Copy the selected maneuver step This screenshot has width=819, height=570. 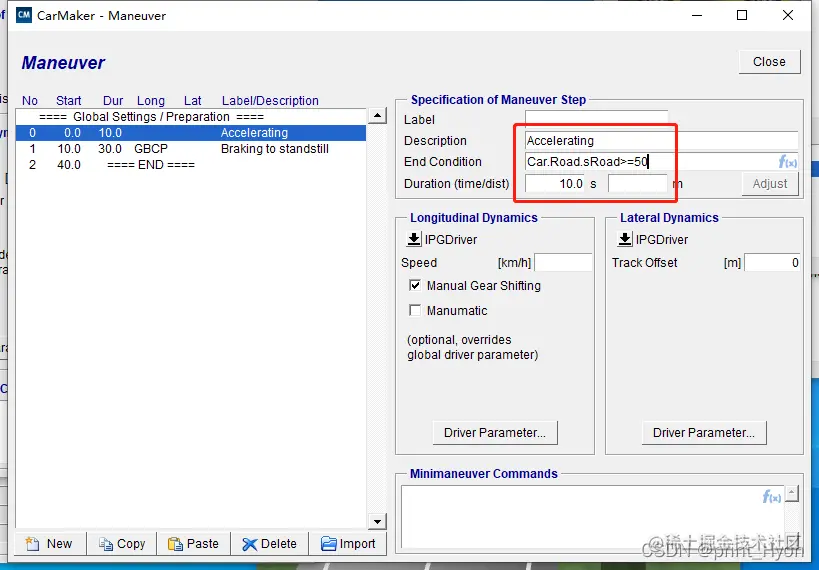(122, 544)
